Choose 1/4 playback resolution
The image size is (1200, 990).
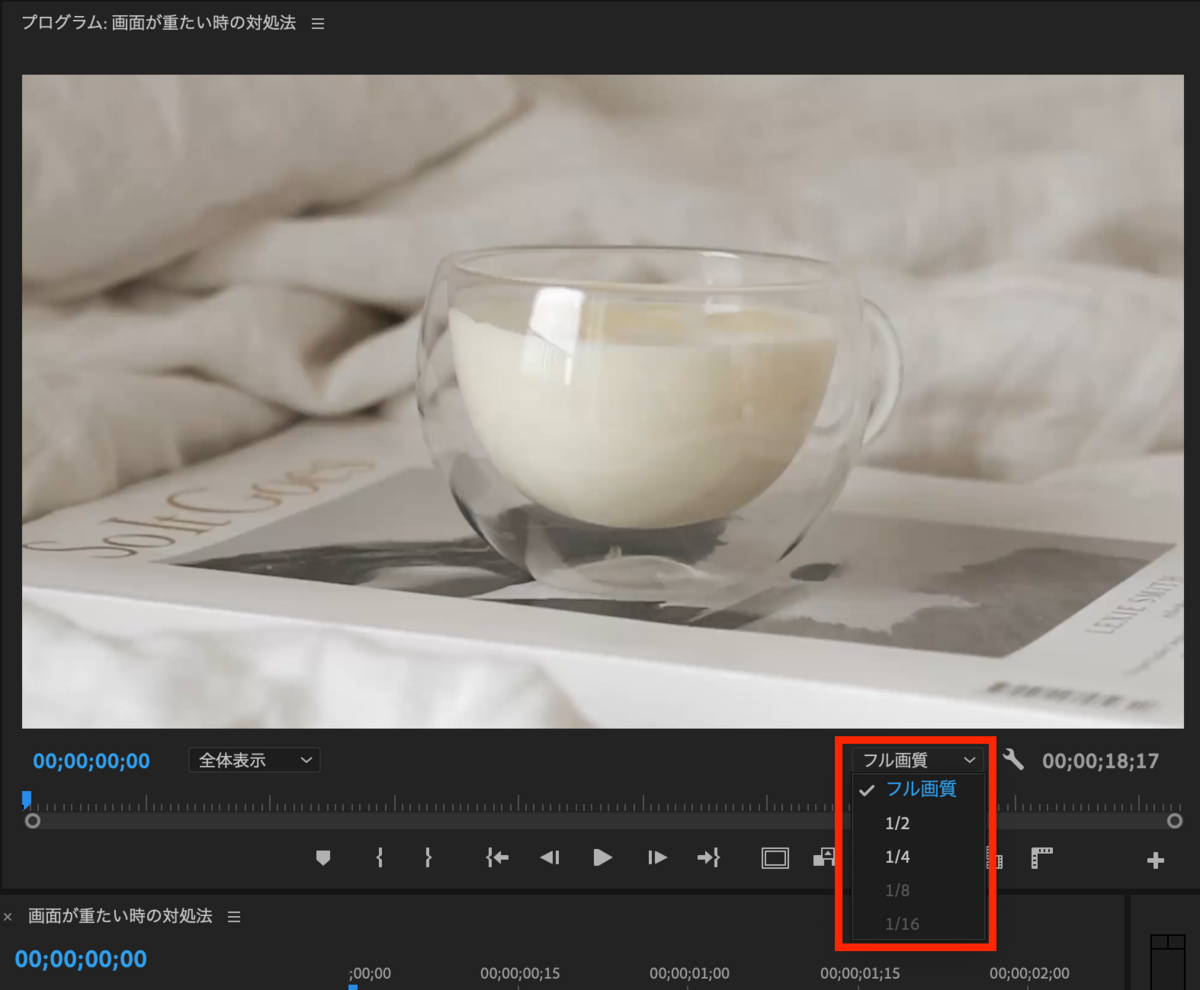coord(920,857)
